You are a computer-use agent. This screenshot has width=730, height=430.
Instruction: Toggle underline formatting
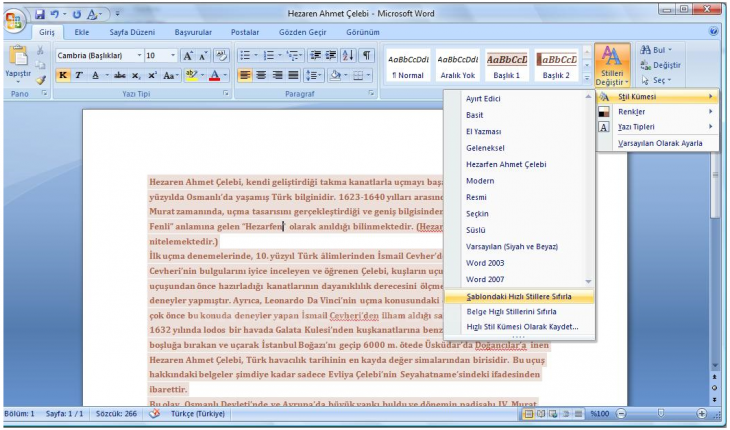tap(95, 75)
